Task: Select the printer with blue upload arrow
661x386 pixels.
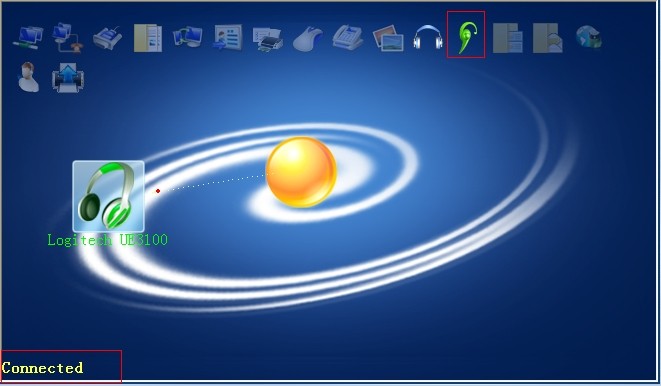Action: click(x=68, y=77)
